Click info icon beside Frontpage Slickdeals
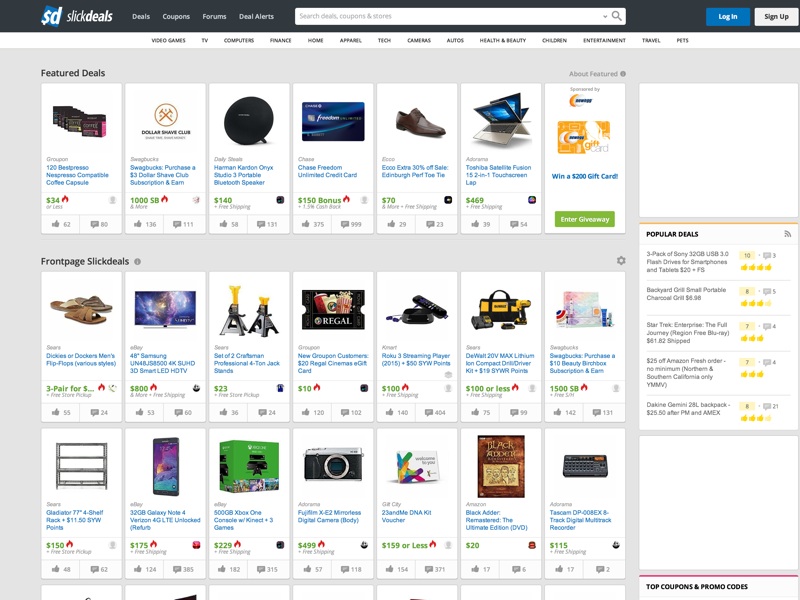 [137, 262]
